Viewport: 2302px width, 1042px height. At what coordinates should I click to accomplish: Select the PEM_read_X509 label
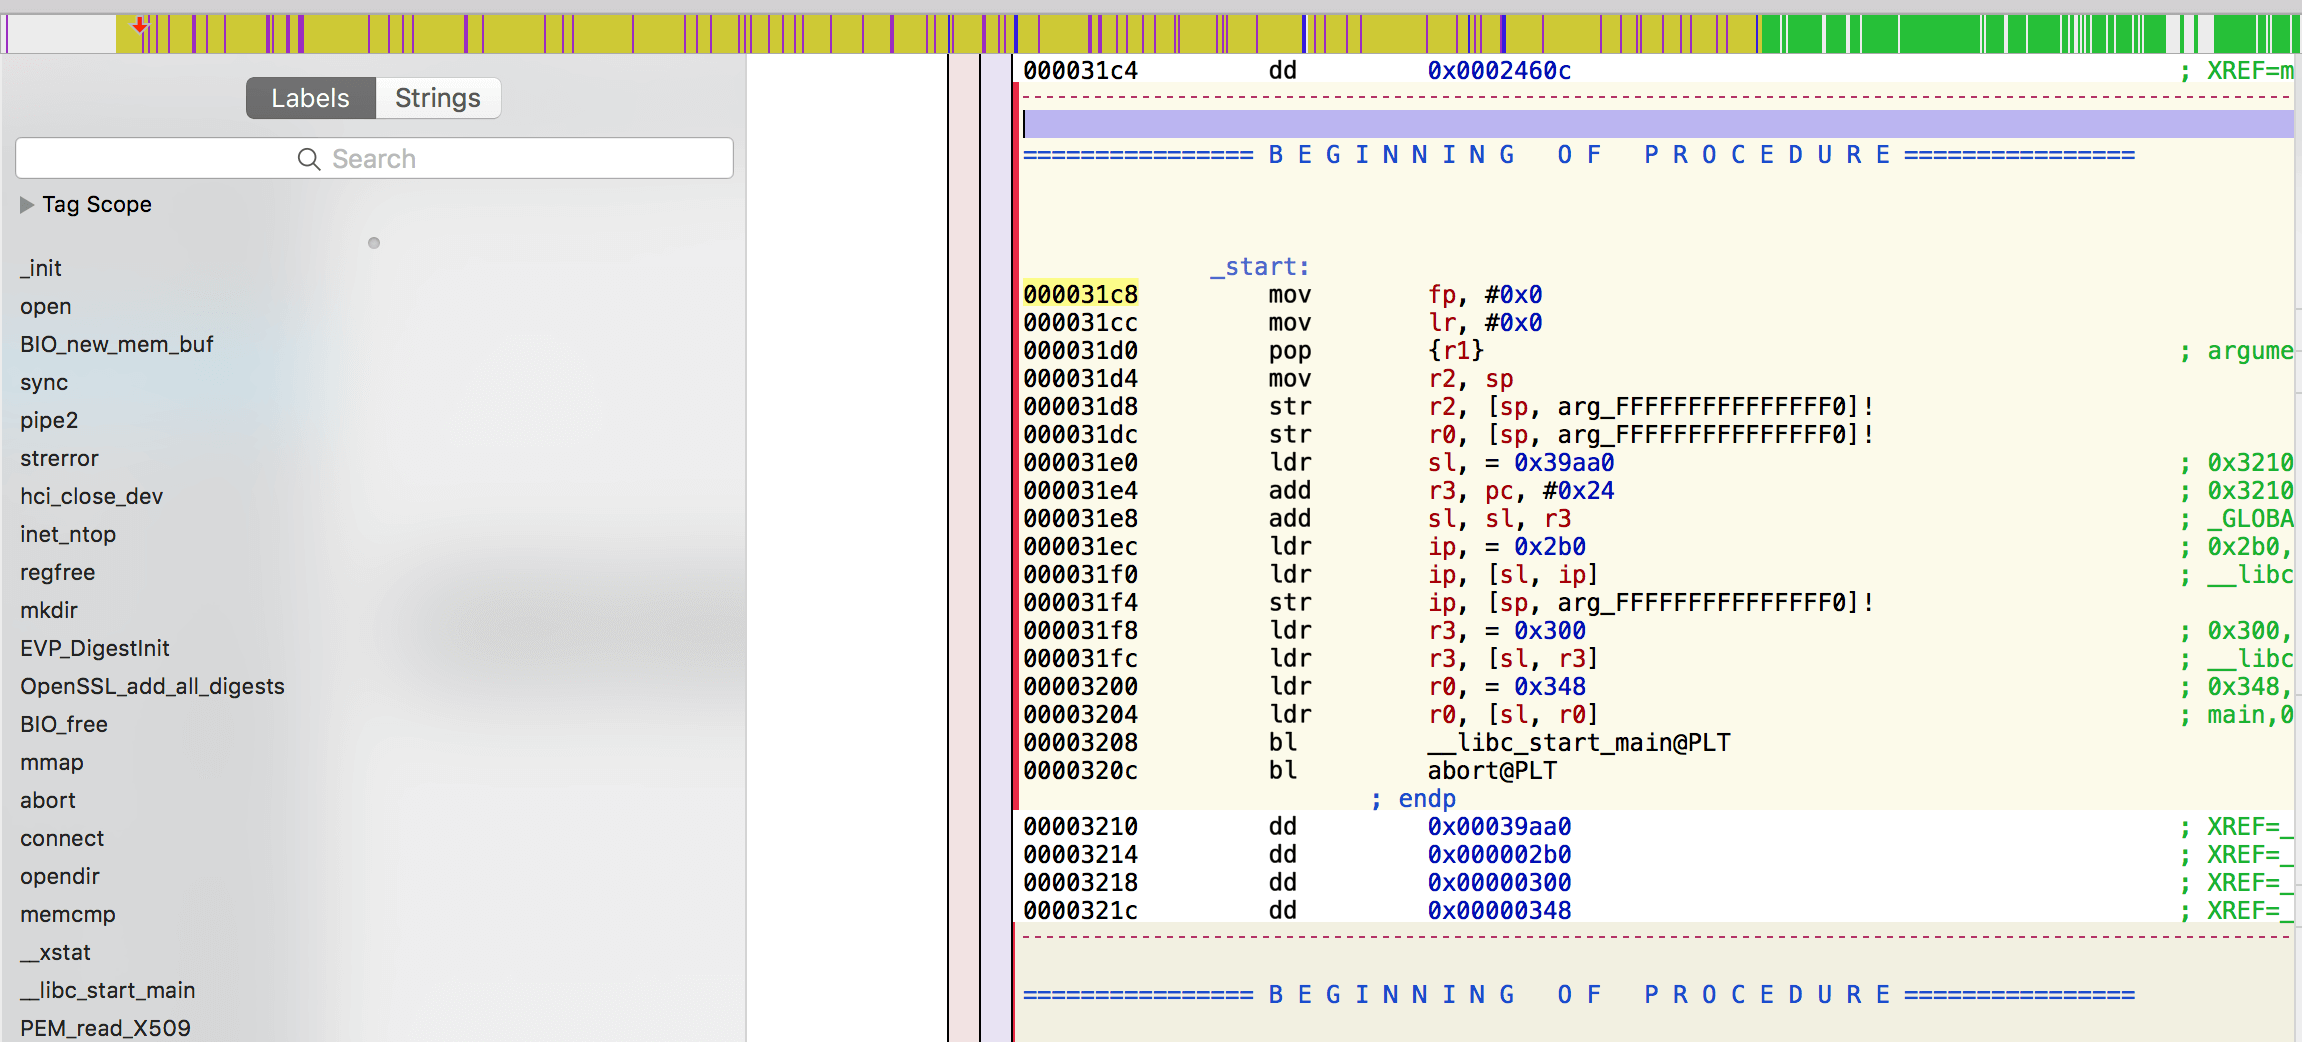105,1028
